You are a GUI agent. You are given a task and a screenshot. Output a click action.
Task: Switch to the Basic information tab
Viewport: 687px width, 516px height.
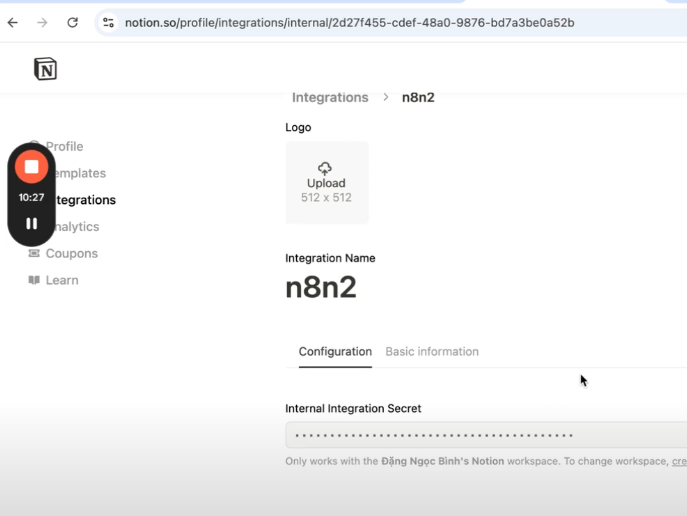(x=432, y=352)
